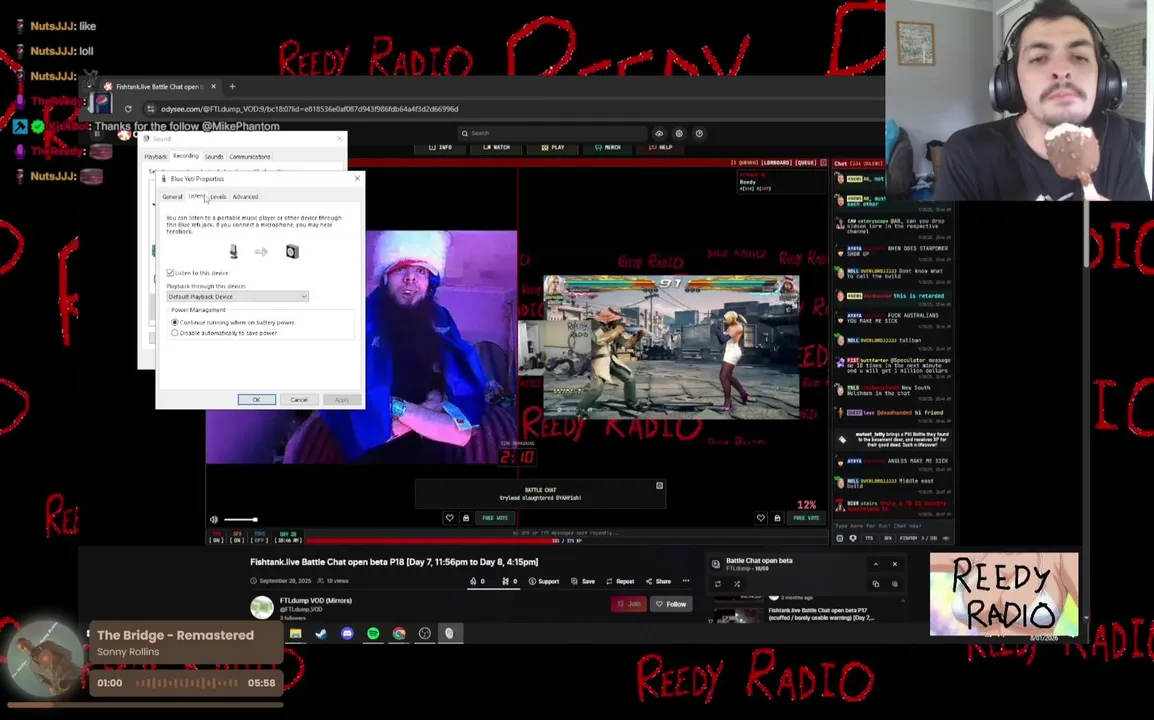Click Cancel in Blue Yeti Properties
The image size is (1154, 720).
coord(299,400)
